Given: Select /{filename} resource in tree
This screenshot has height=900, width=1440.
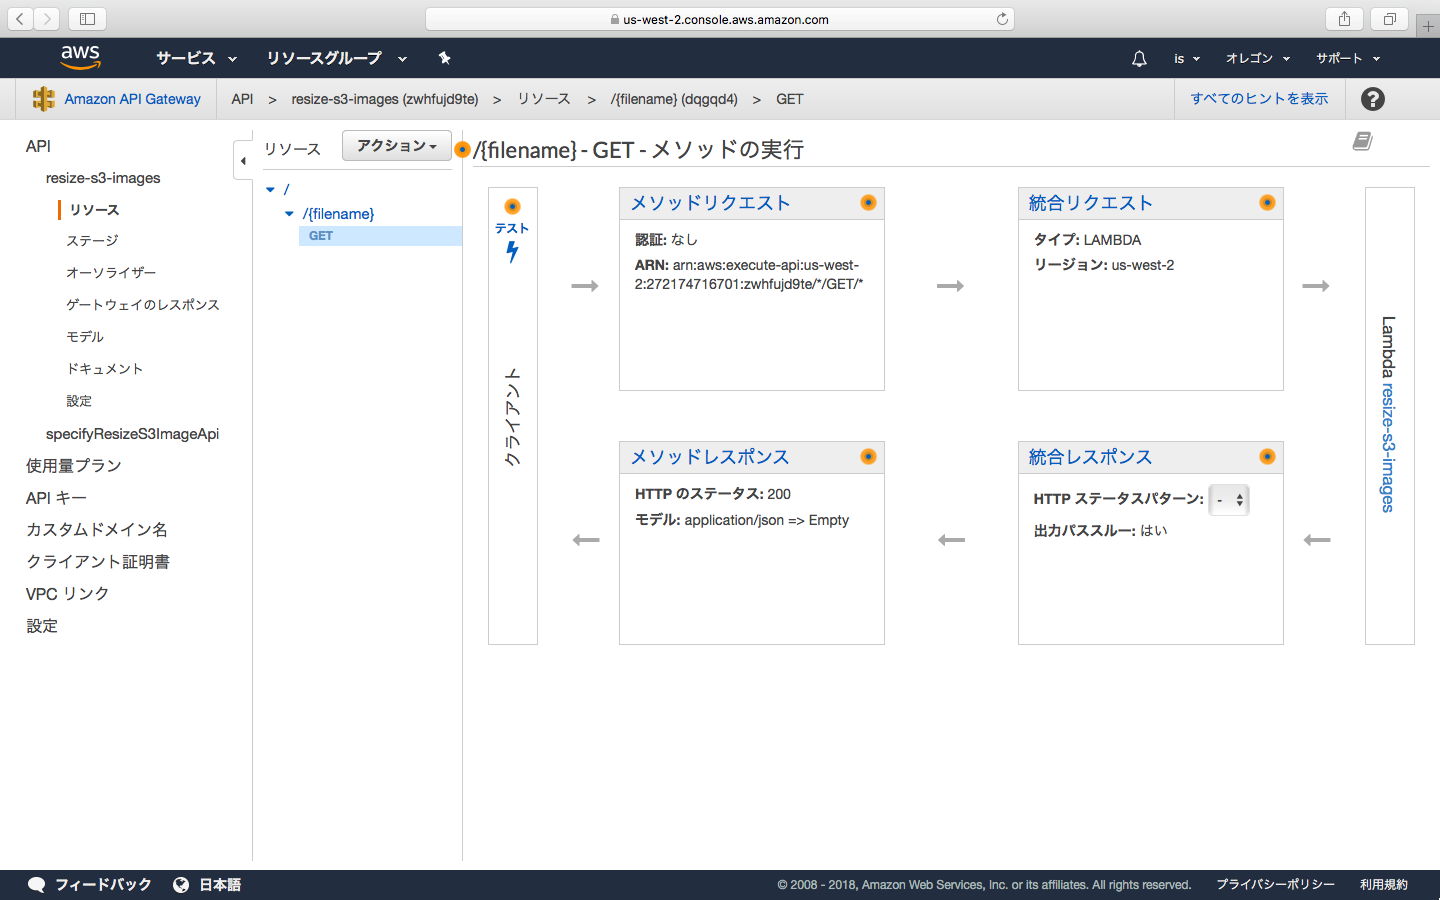Looking at the screenshot, I should 338,214.
